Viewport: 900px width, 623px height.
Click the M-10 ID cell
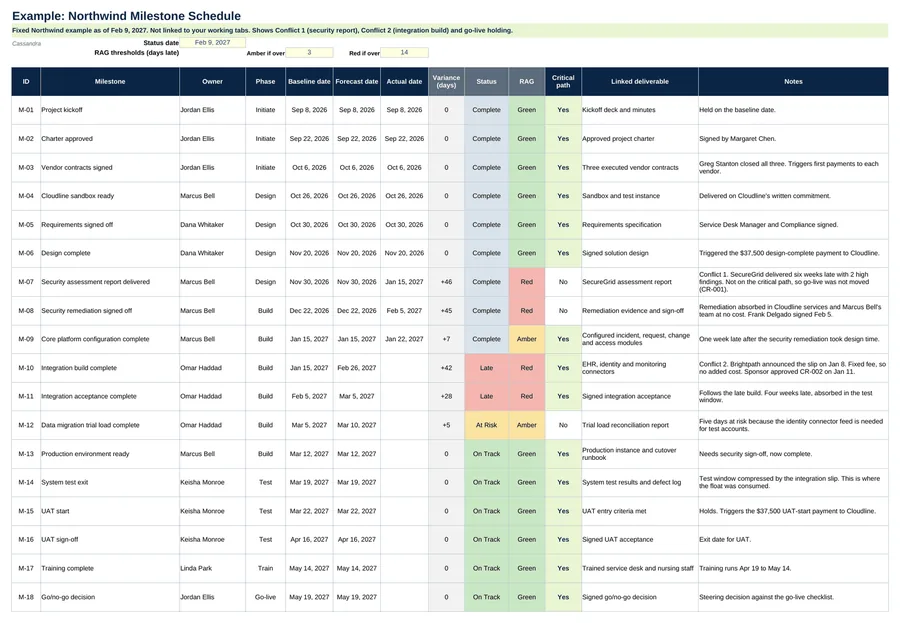26,367
